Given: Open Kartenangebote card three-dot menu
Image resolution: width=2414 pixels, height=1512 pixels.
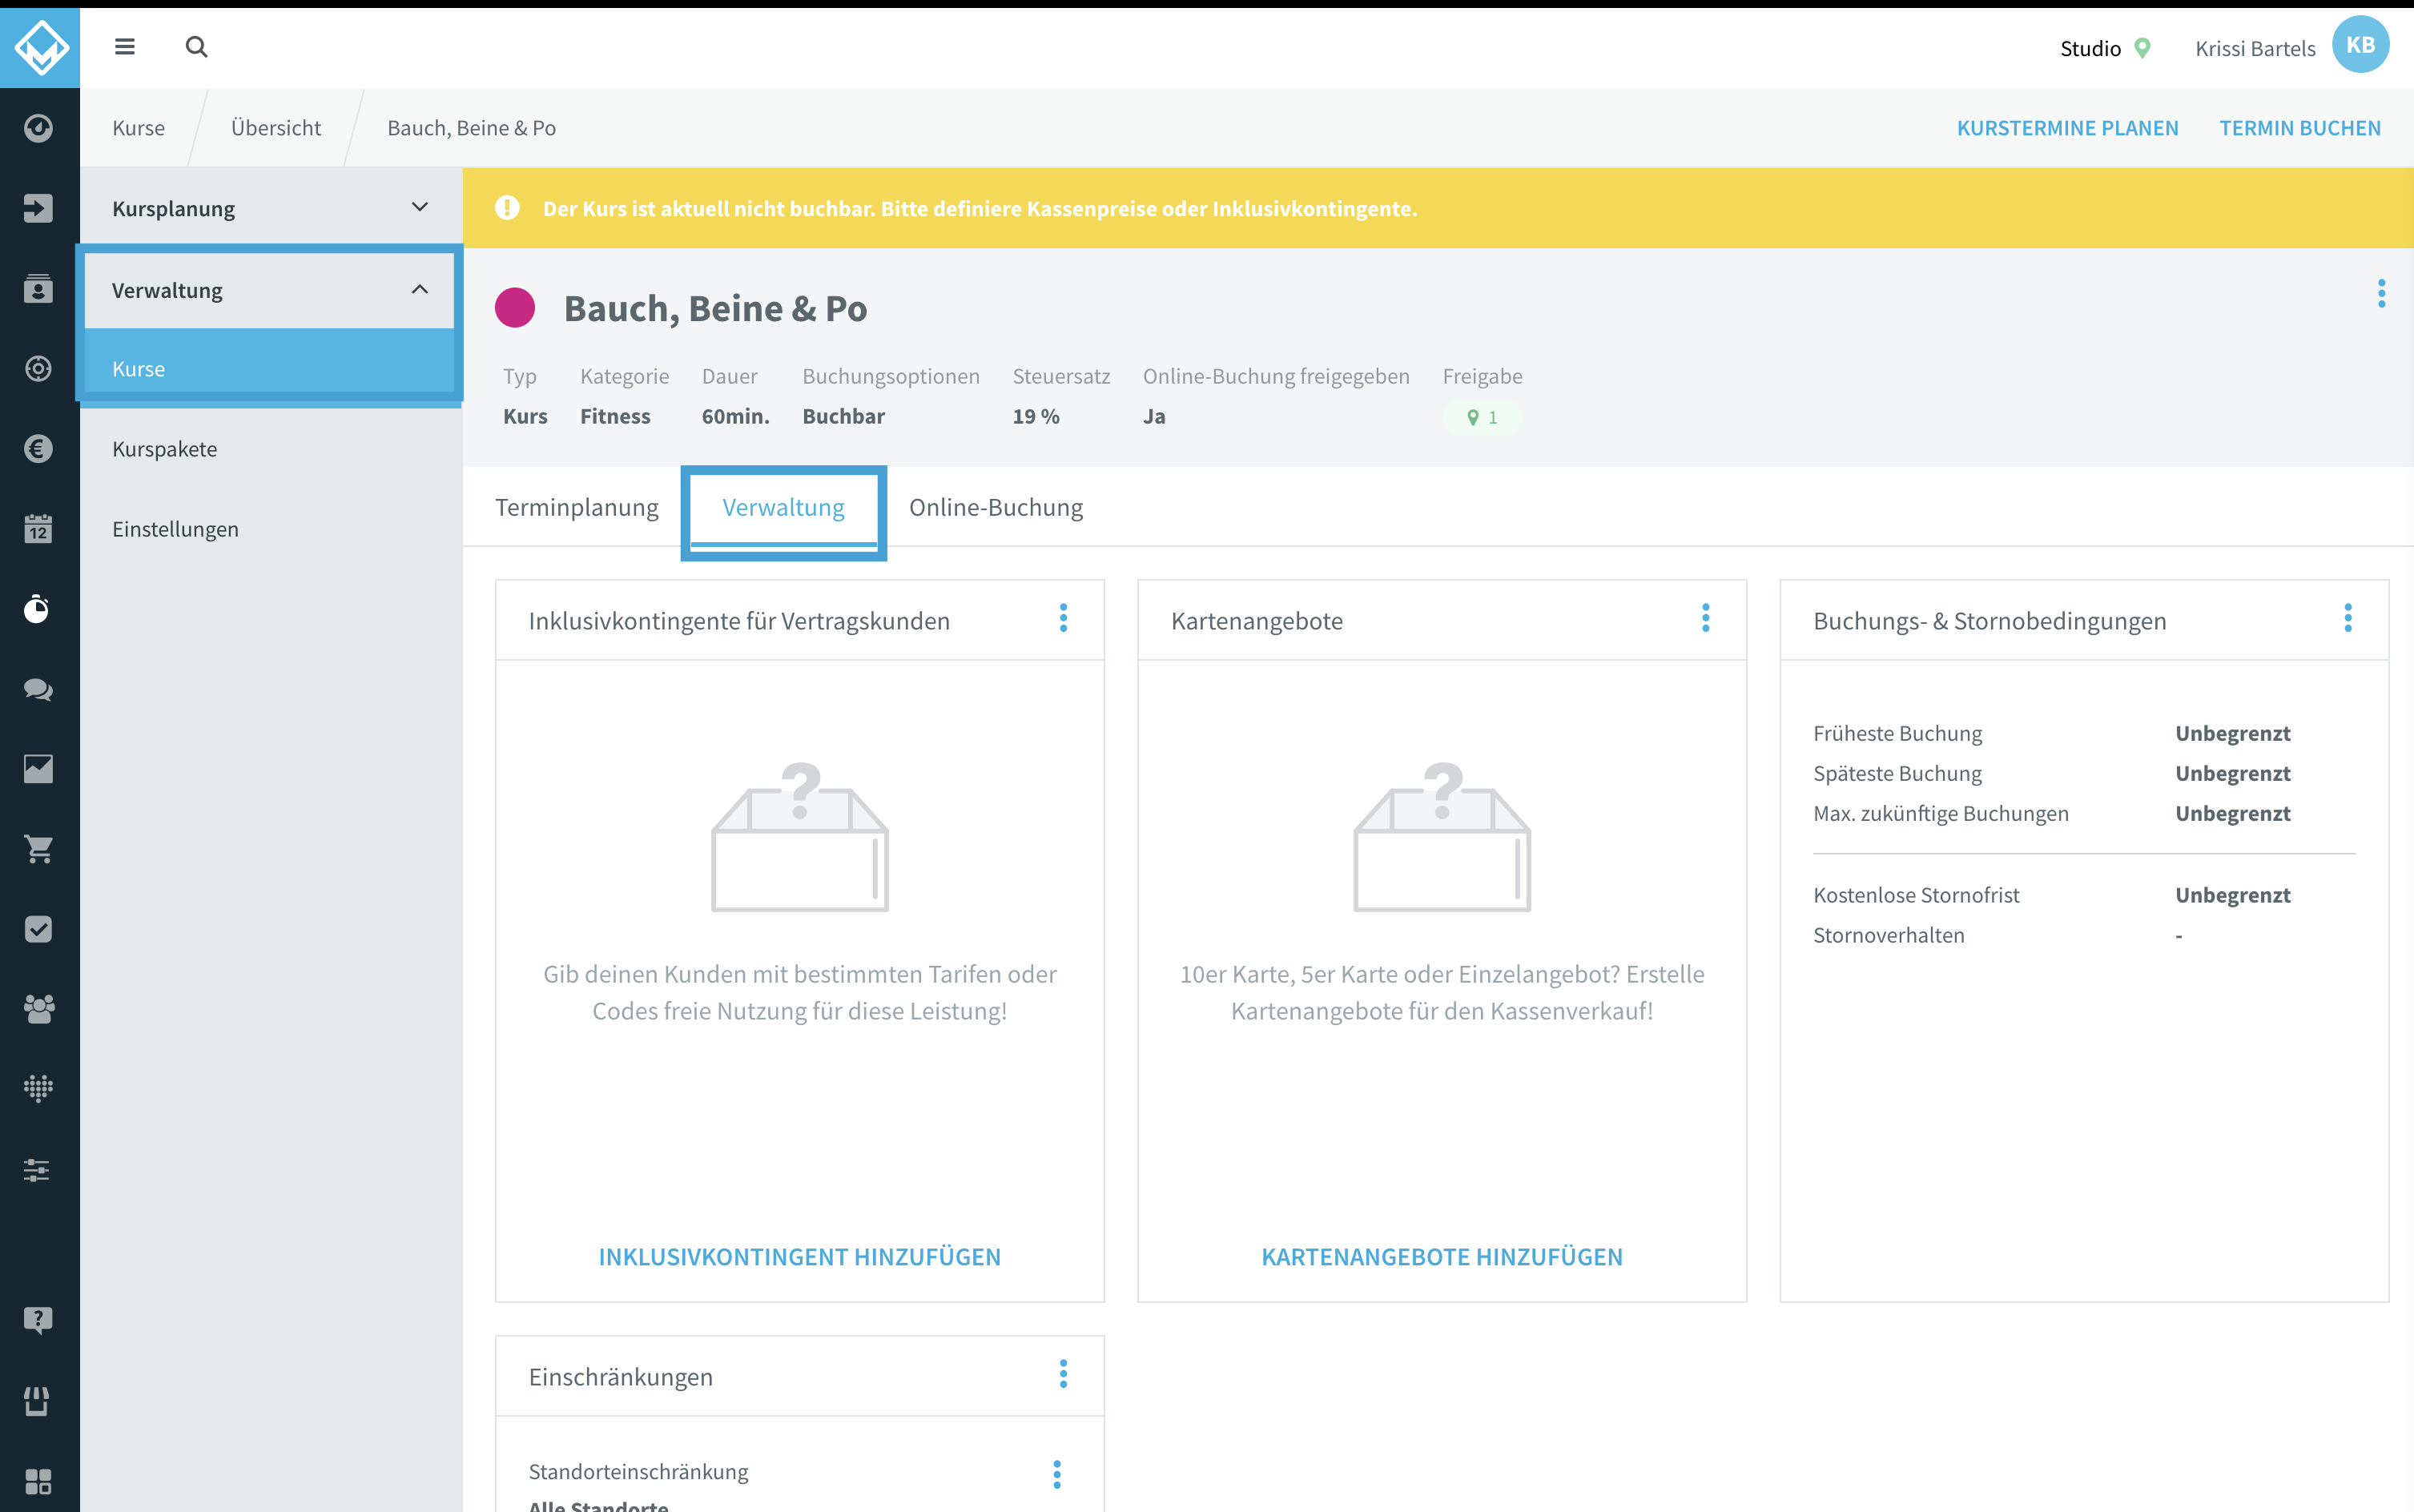Looking at the screenshot, I should pos(1705,618).
